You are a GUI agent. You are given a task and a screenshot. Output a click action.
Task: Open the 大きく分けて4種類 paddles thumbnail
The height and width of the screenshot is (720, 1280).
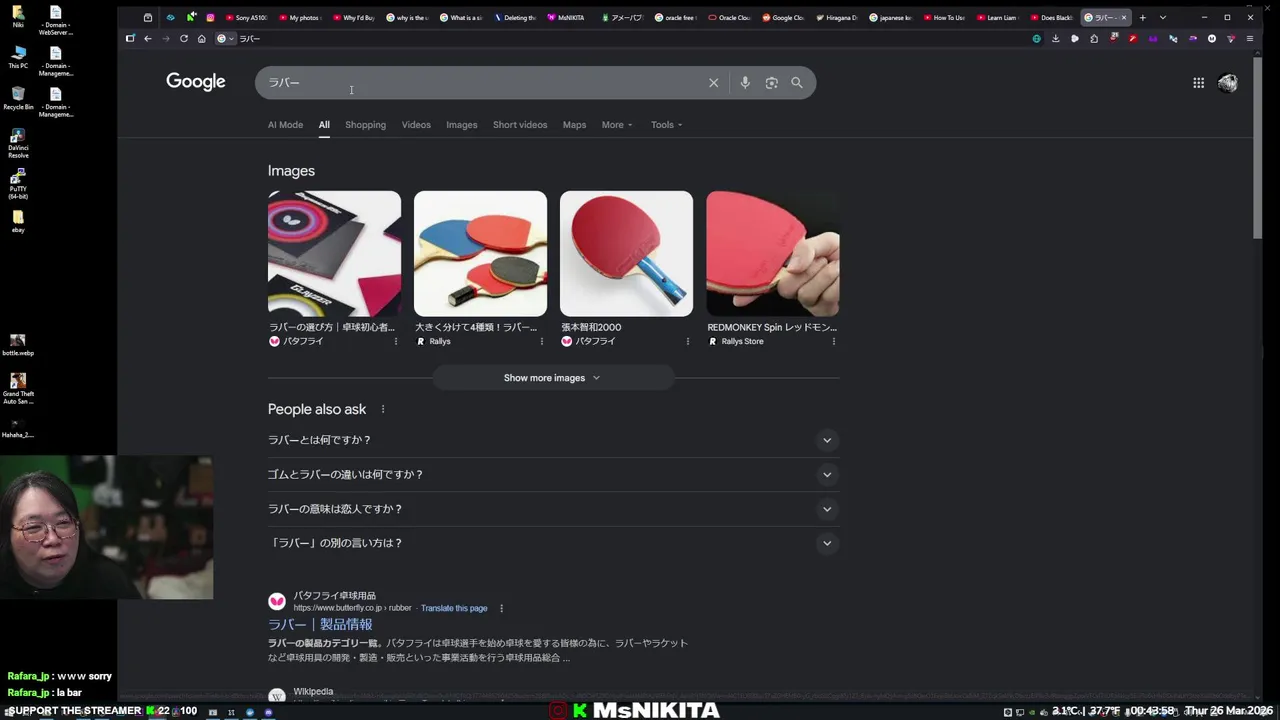[x=480, y=254]
